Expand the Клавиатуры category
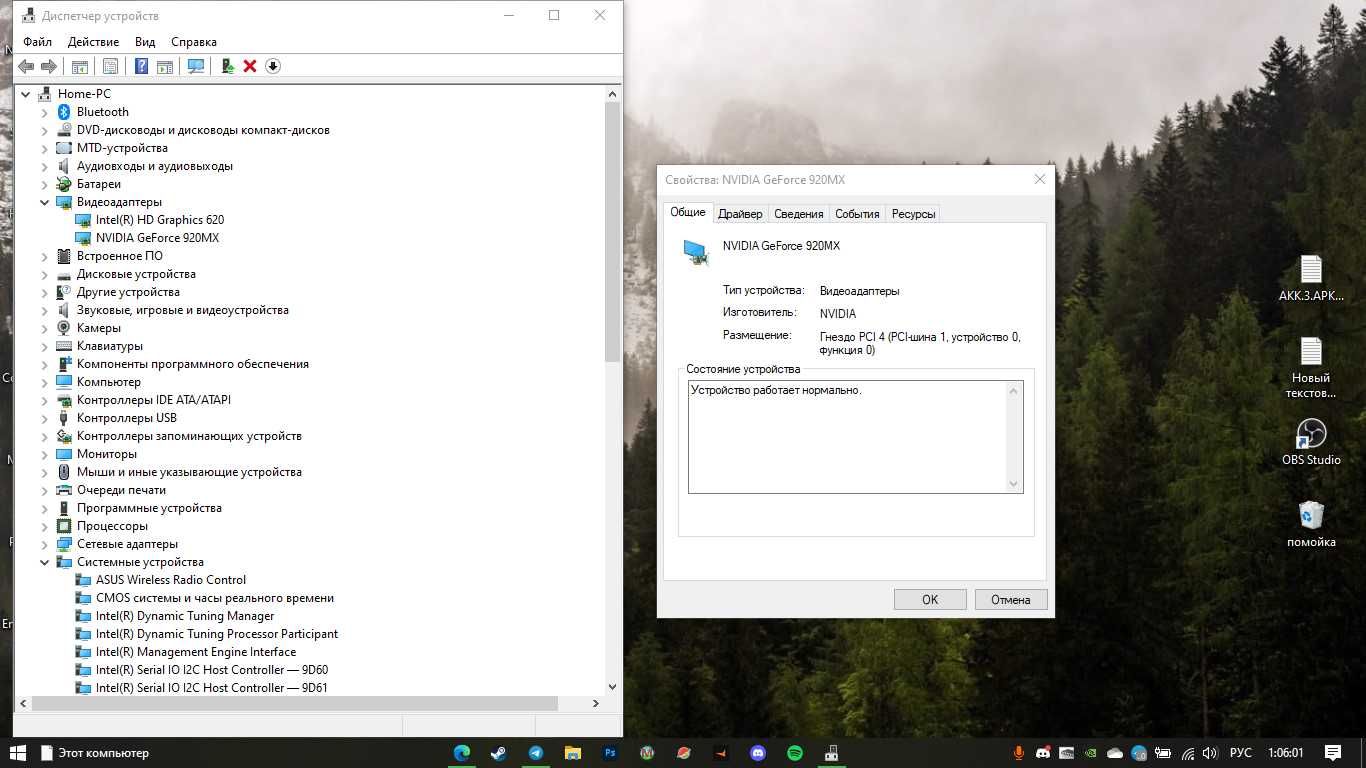 (x=44, y=346)
